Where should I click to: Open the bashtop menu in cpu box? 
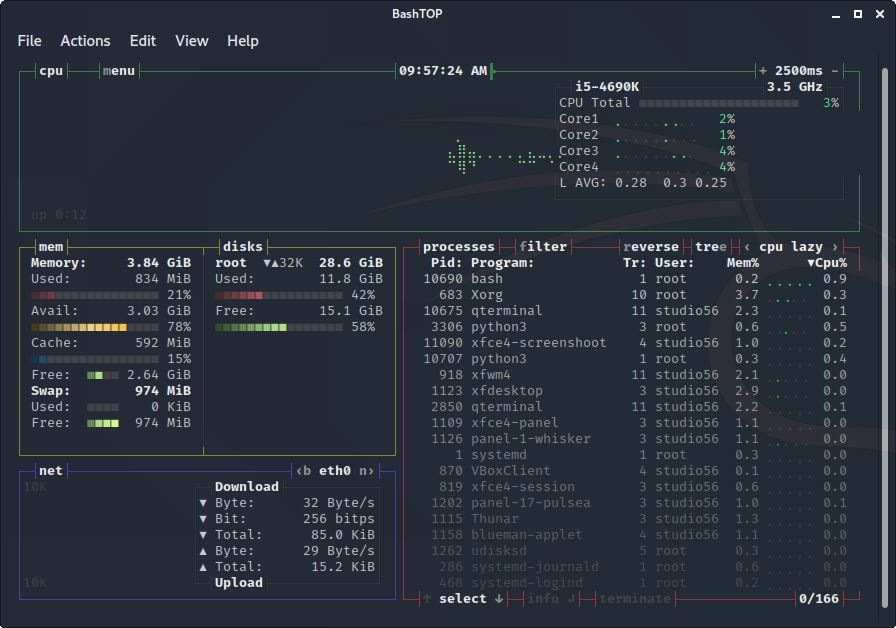coord(118,71)
